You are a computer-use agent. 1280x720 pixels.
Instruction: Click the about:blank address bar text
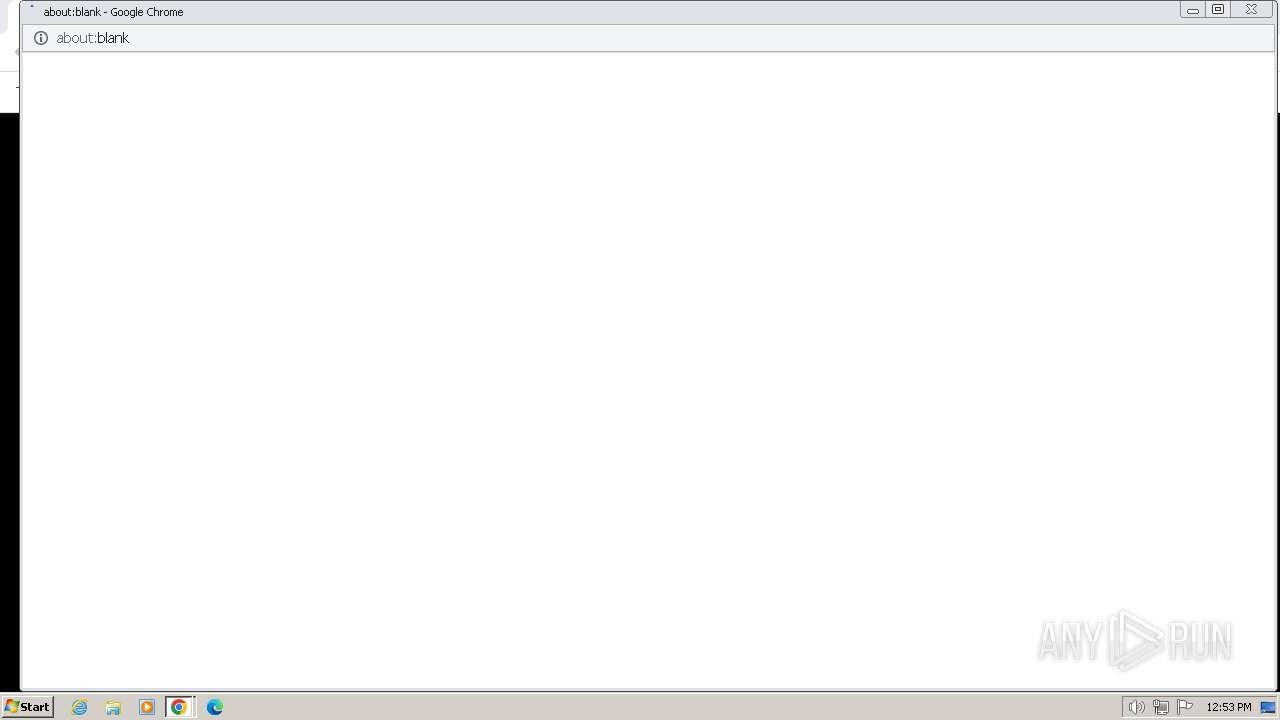[x=93, y=38]
